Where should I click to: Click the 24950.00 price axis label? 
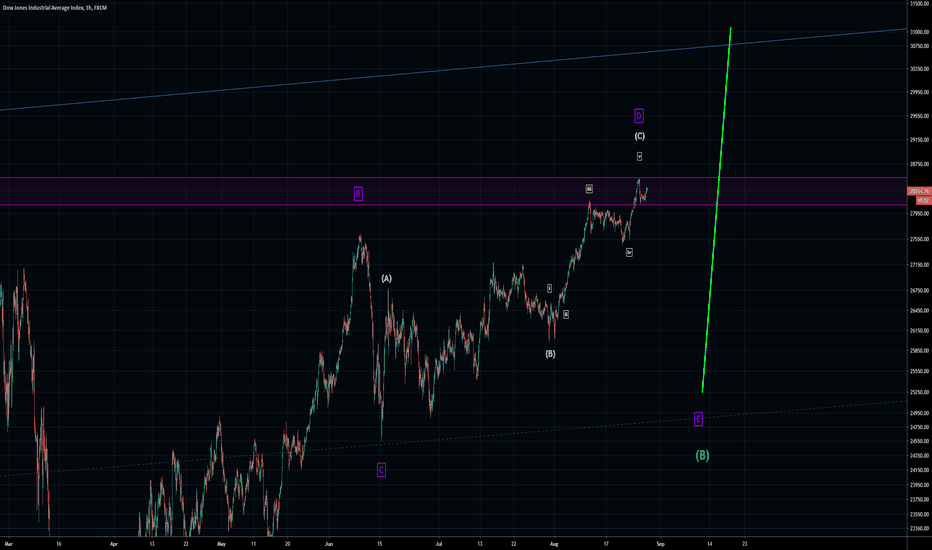[919, 413]
